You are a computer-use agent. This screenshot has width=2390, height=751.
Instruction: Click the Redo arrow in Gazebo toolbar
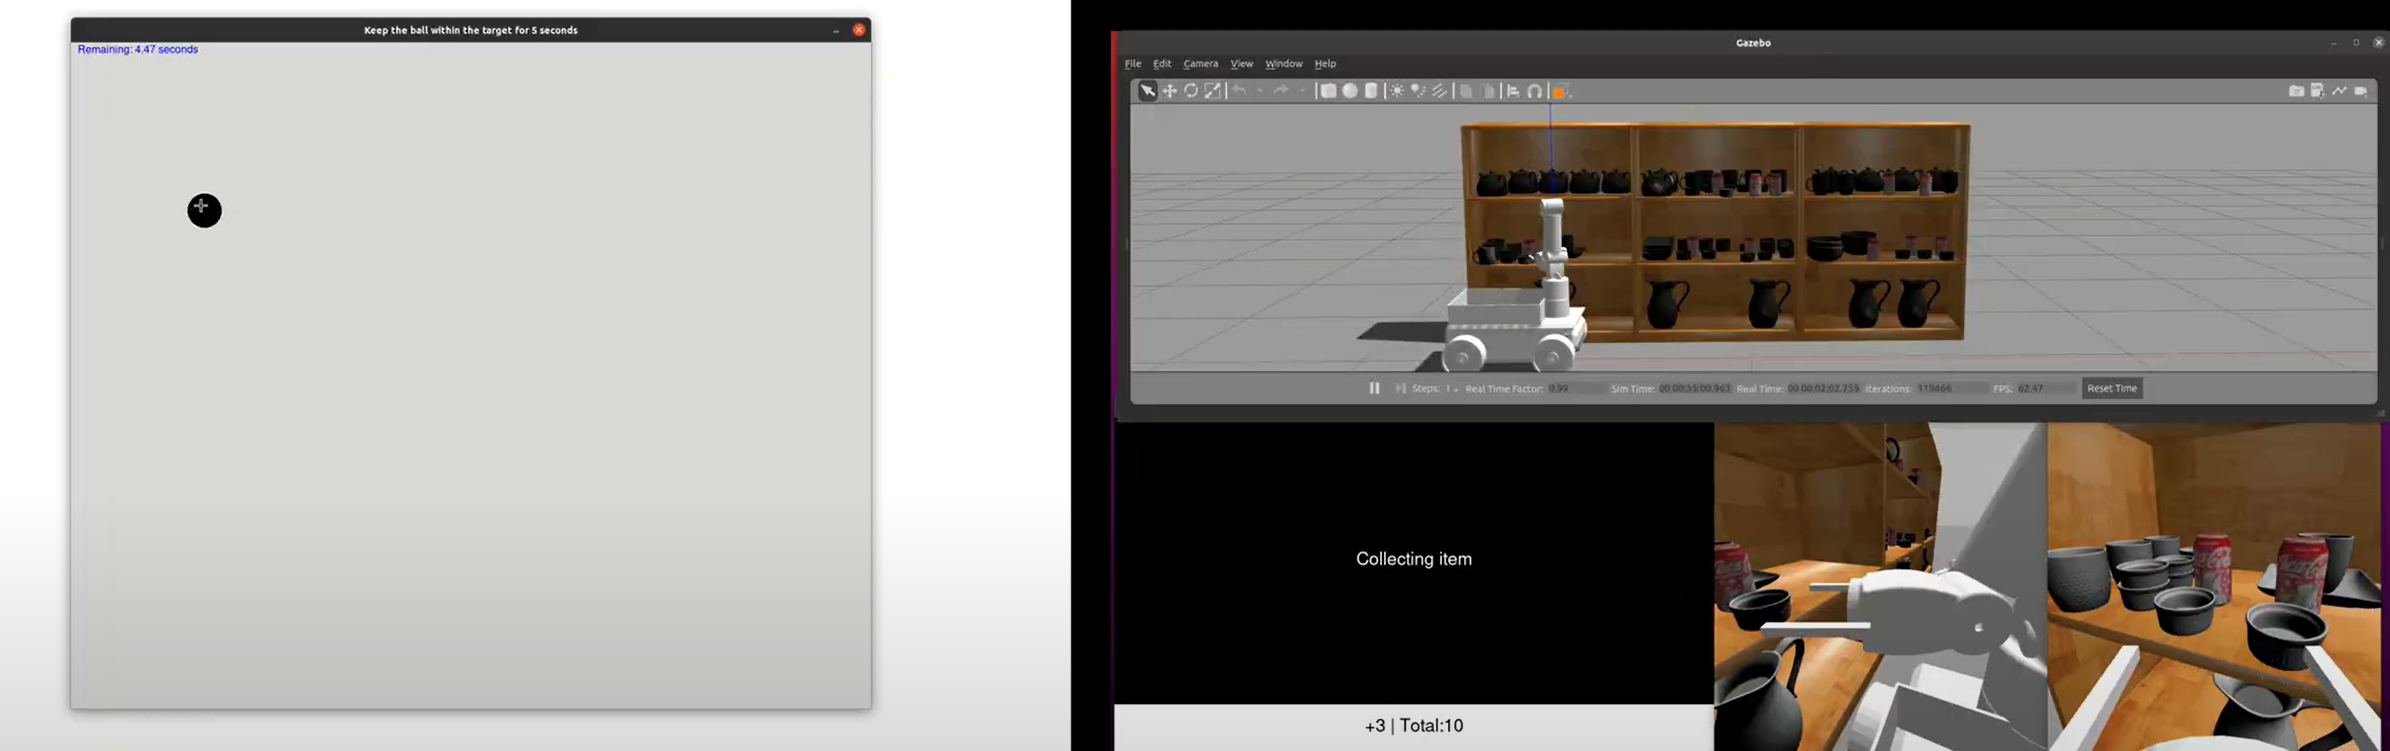click(1281, 91)
